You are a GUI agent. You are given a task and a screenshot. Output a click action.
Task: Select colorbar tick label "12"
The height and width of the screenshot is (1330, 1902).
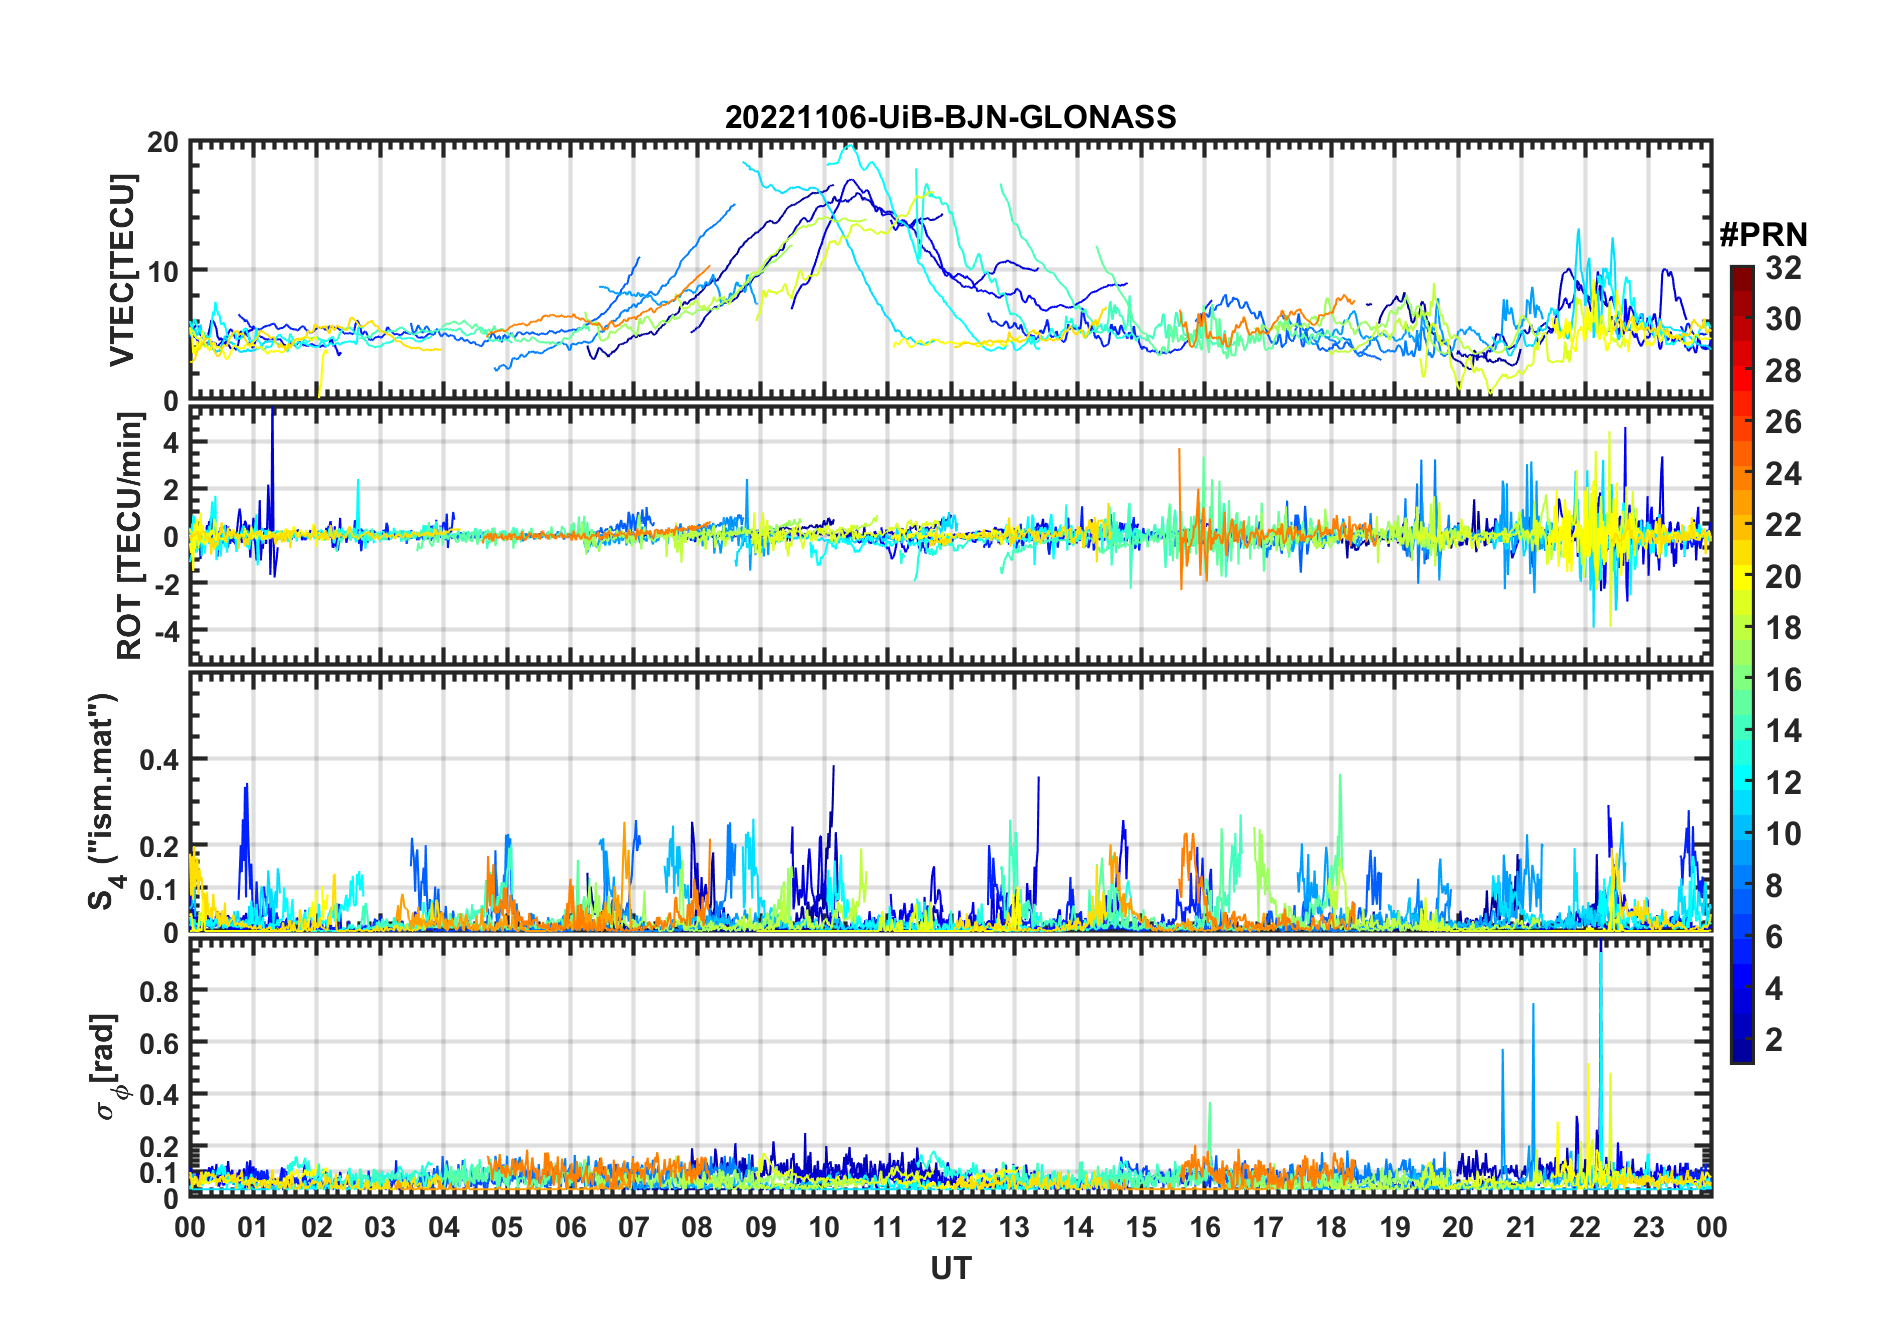[x=1783, y=783]
